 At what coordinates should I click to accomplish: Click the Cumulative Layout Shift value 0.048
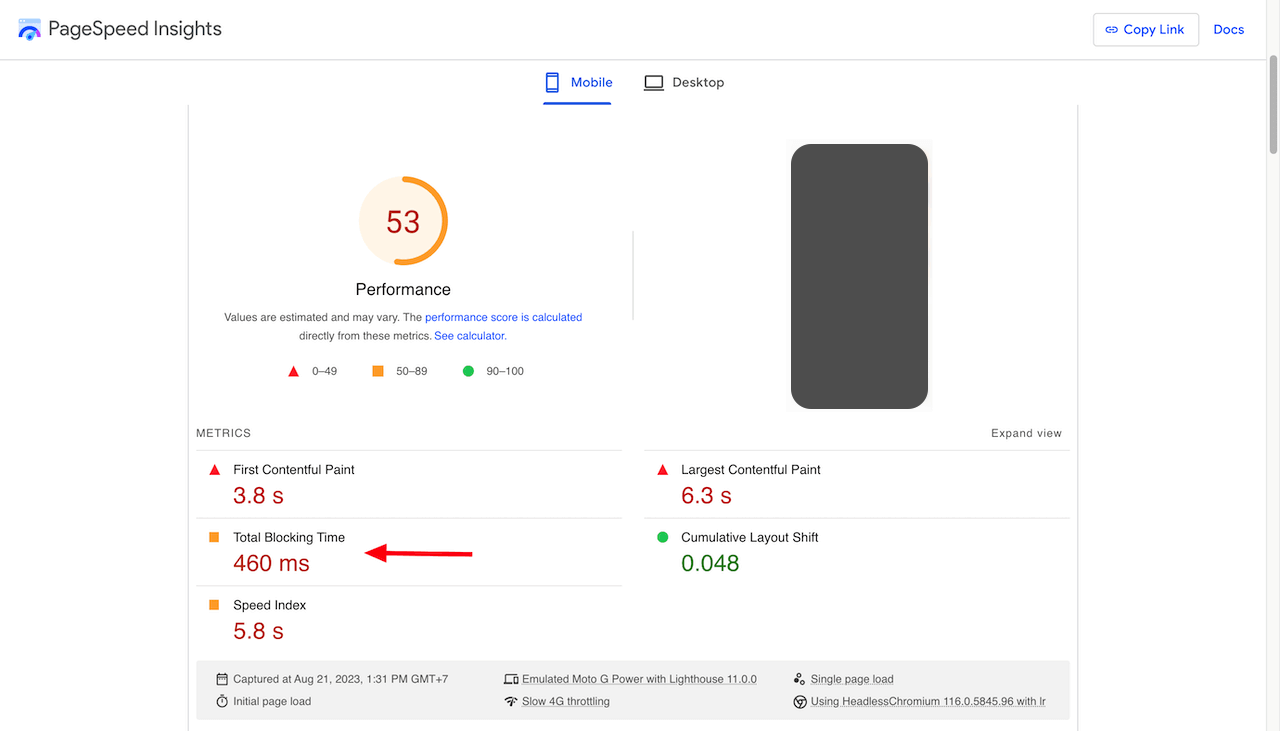710,563
